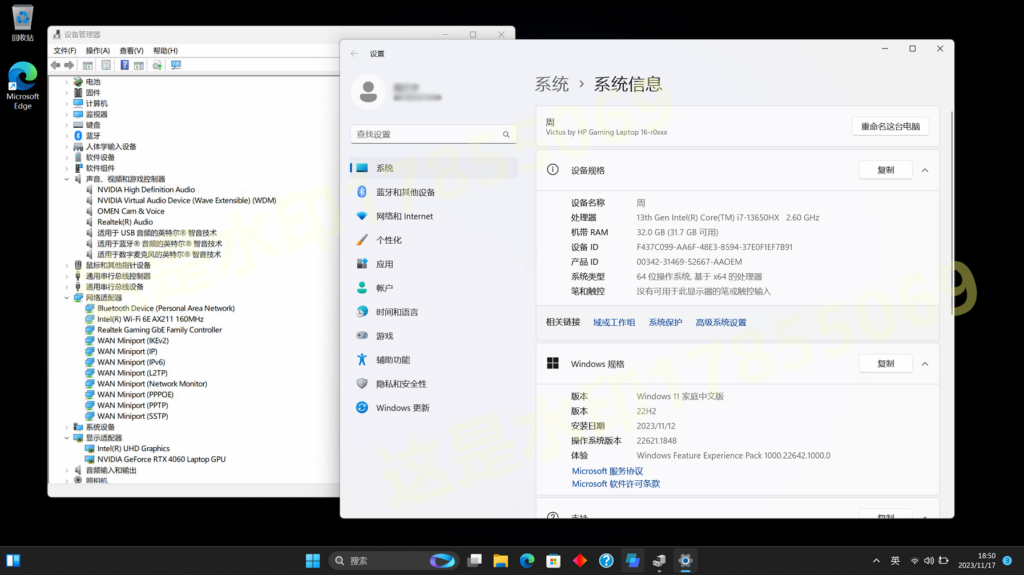Open Task View on the taskbar
The image size is (1024, 575).
pos(475,561)
